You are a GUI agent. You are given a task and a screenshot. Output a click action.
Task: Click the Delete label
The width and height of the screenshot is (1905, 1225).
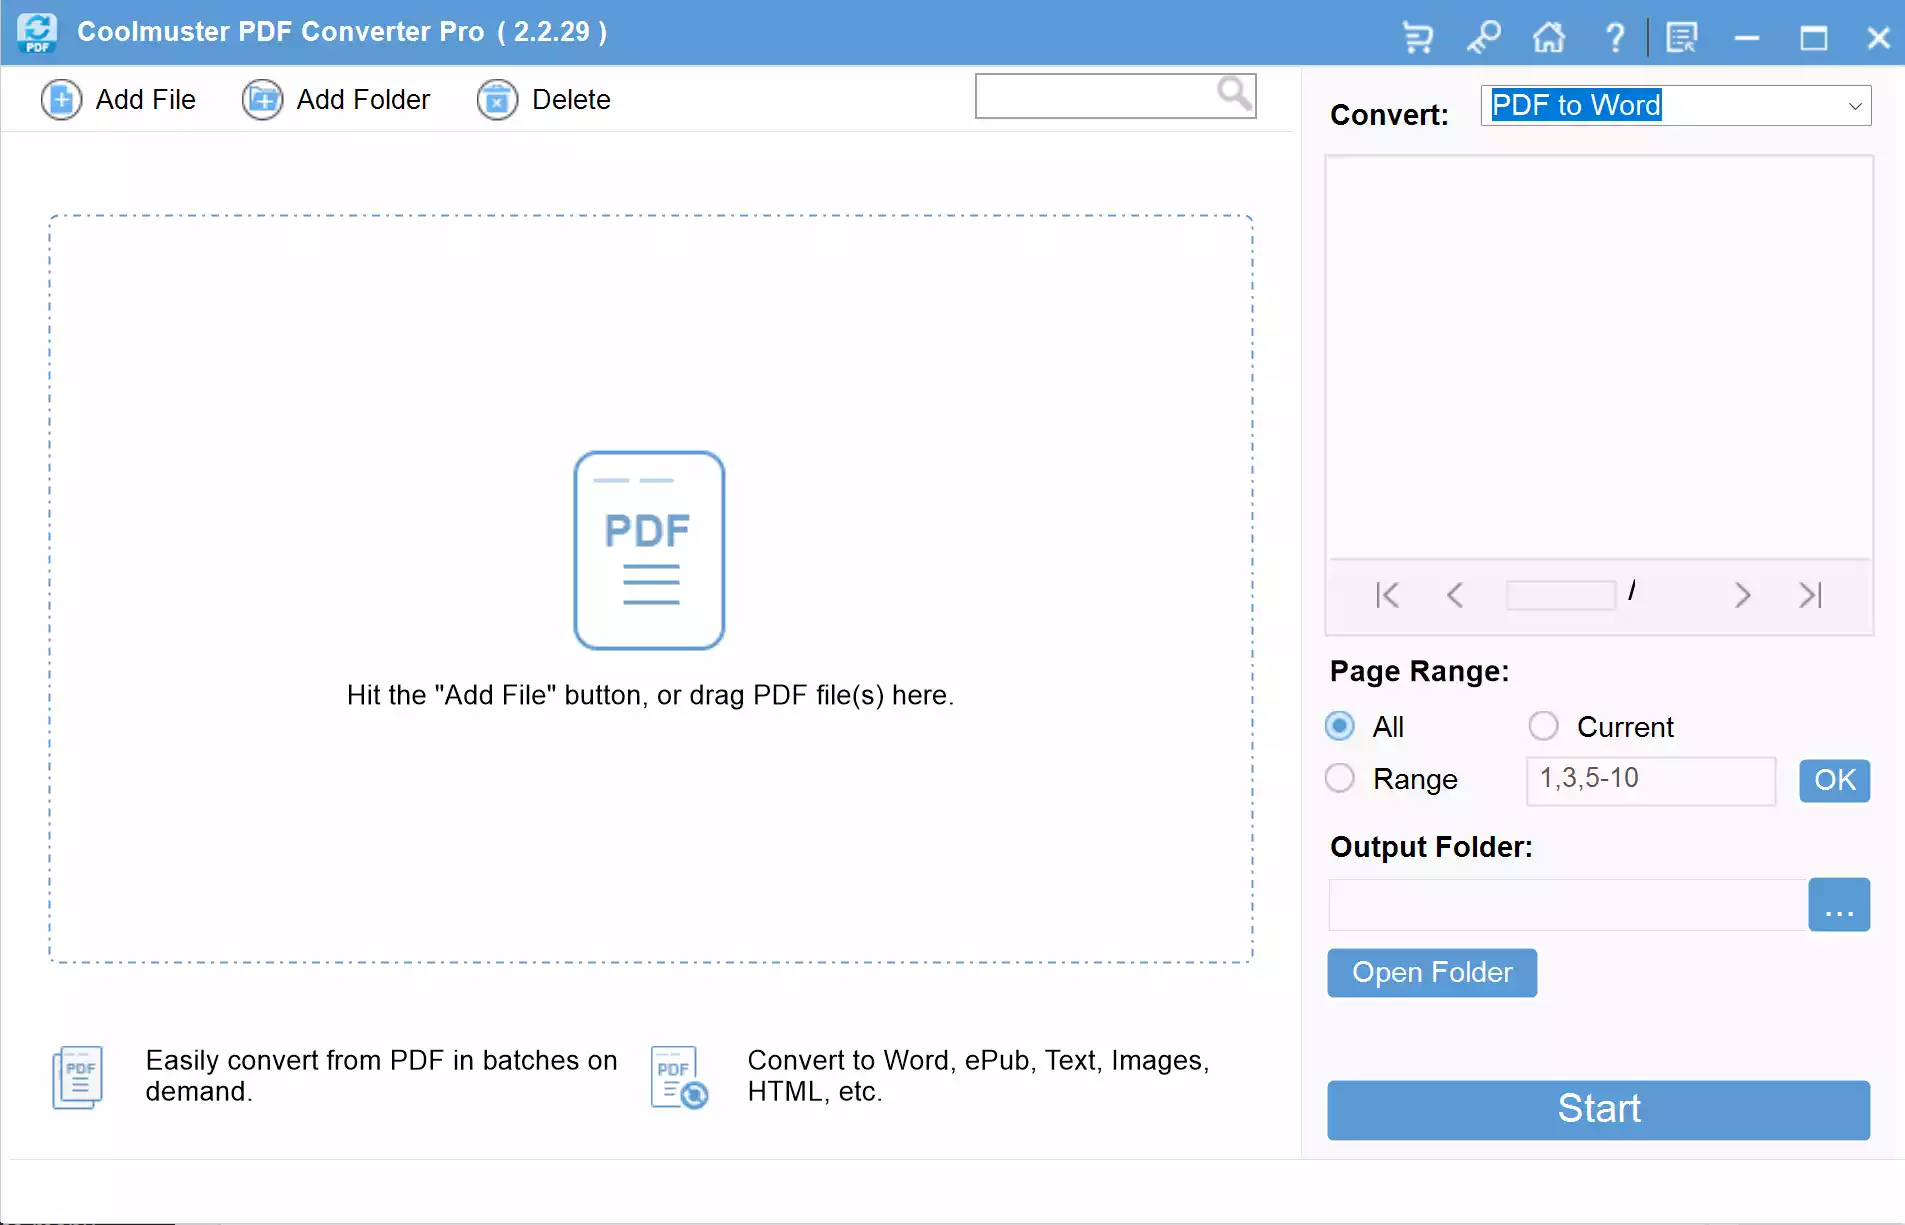[x=571, y=100]
